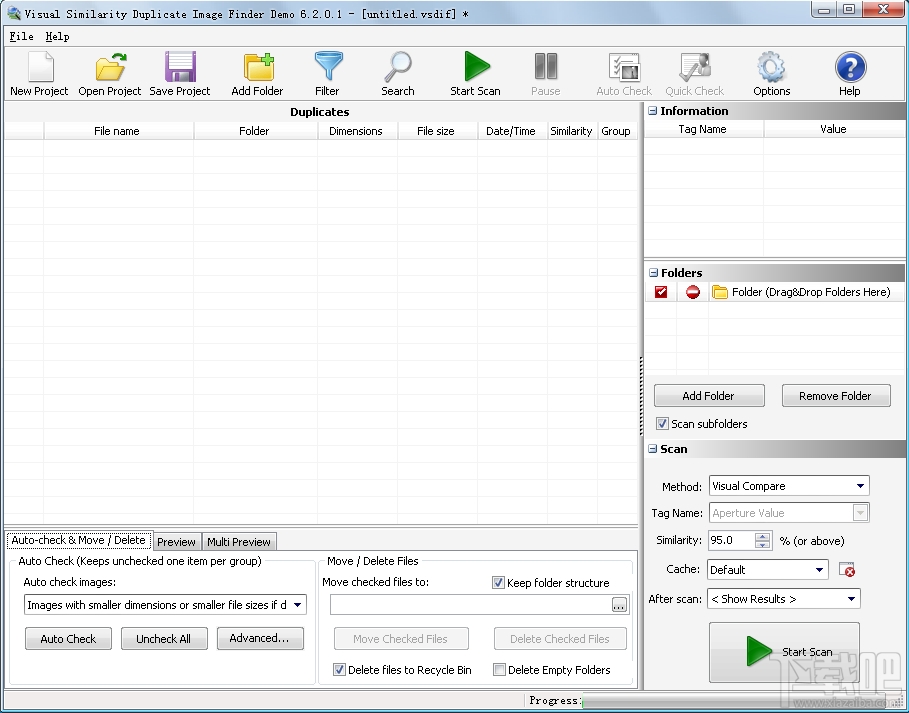Toggle Scan subfolders checkbox
Image resolution: width=909 pixels, height=713 pixels.
point(662,424)
